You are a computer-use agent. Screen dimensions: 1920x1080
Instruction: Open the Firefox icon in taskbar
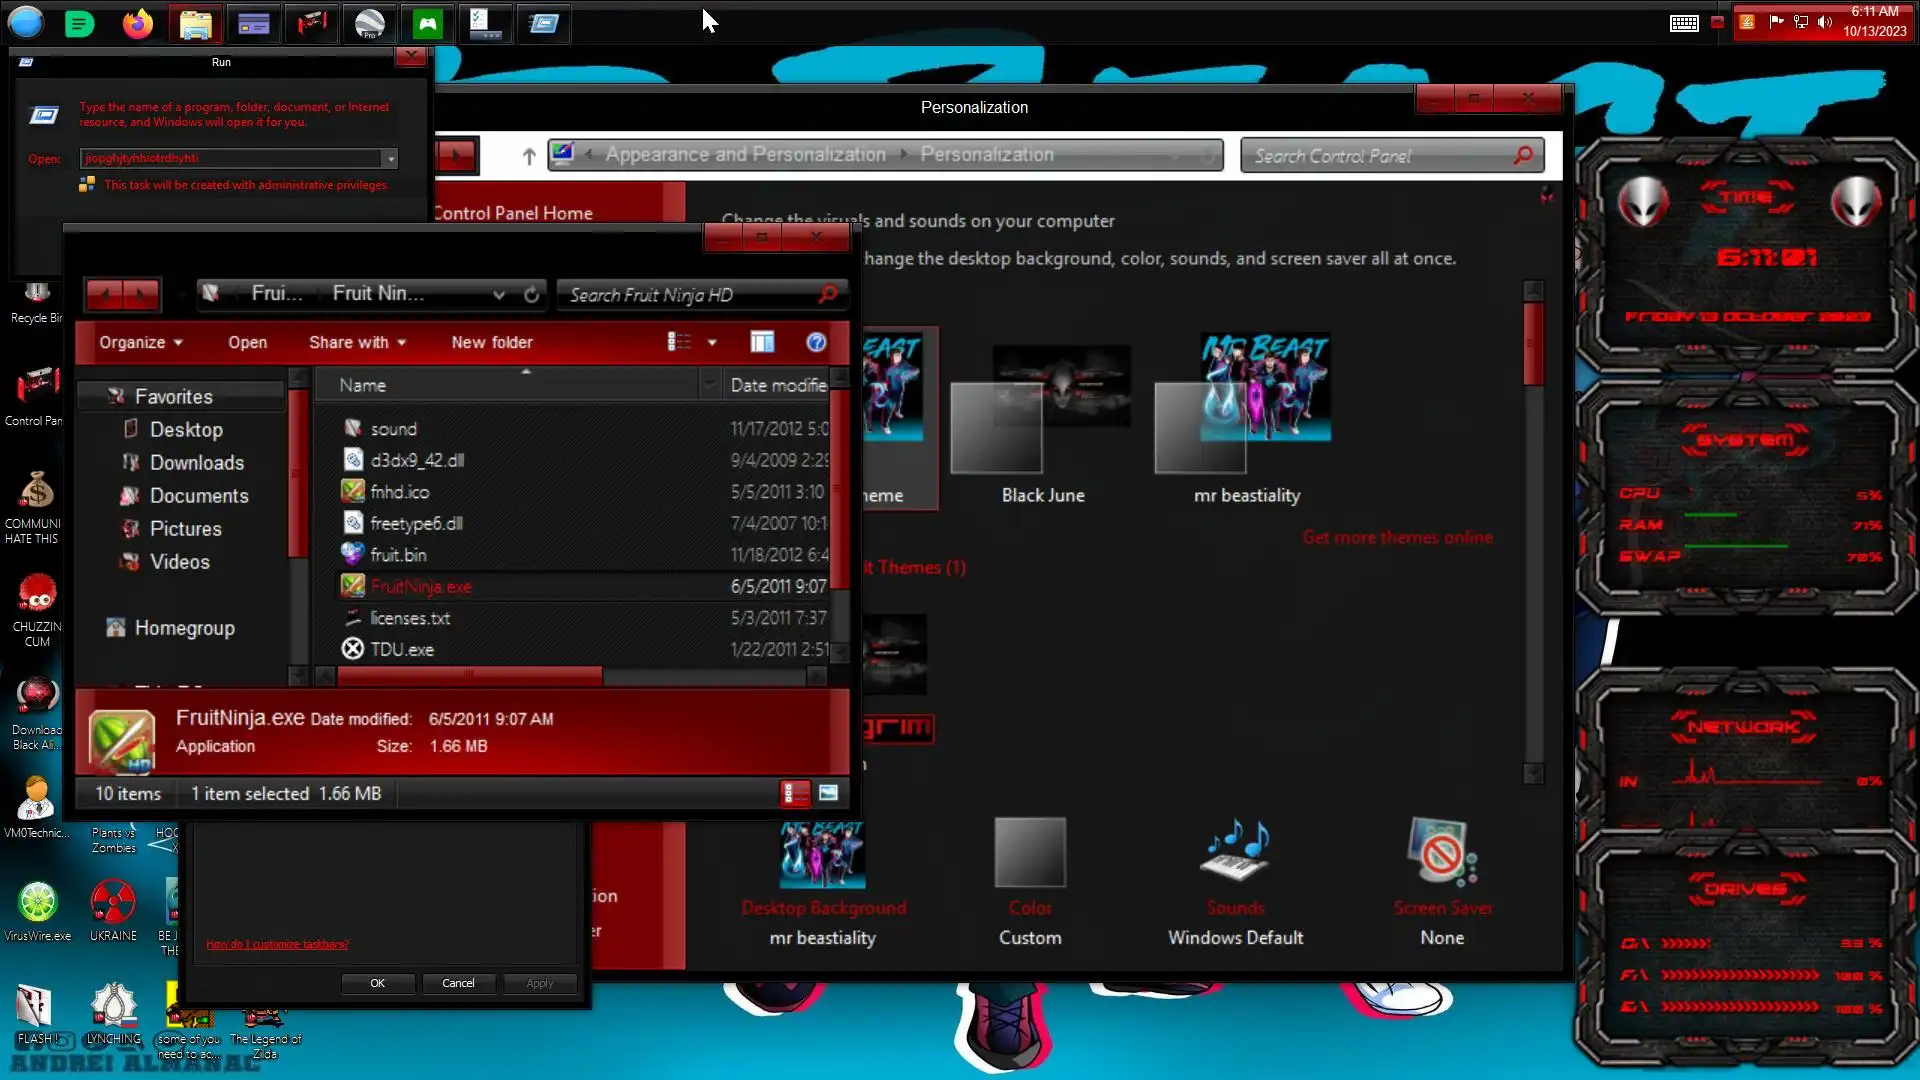point(137,23)
